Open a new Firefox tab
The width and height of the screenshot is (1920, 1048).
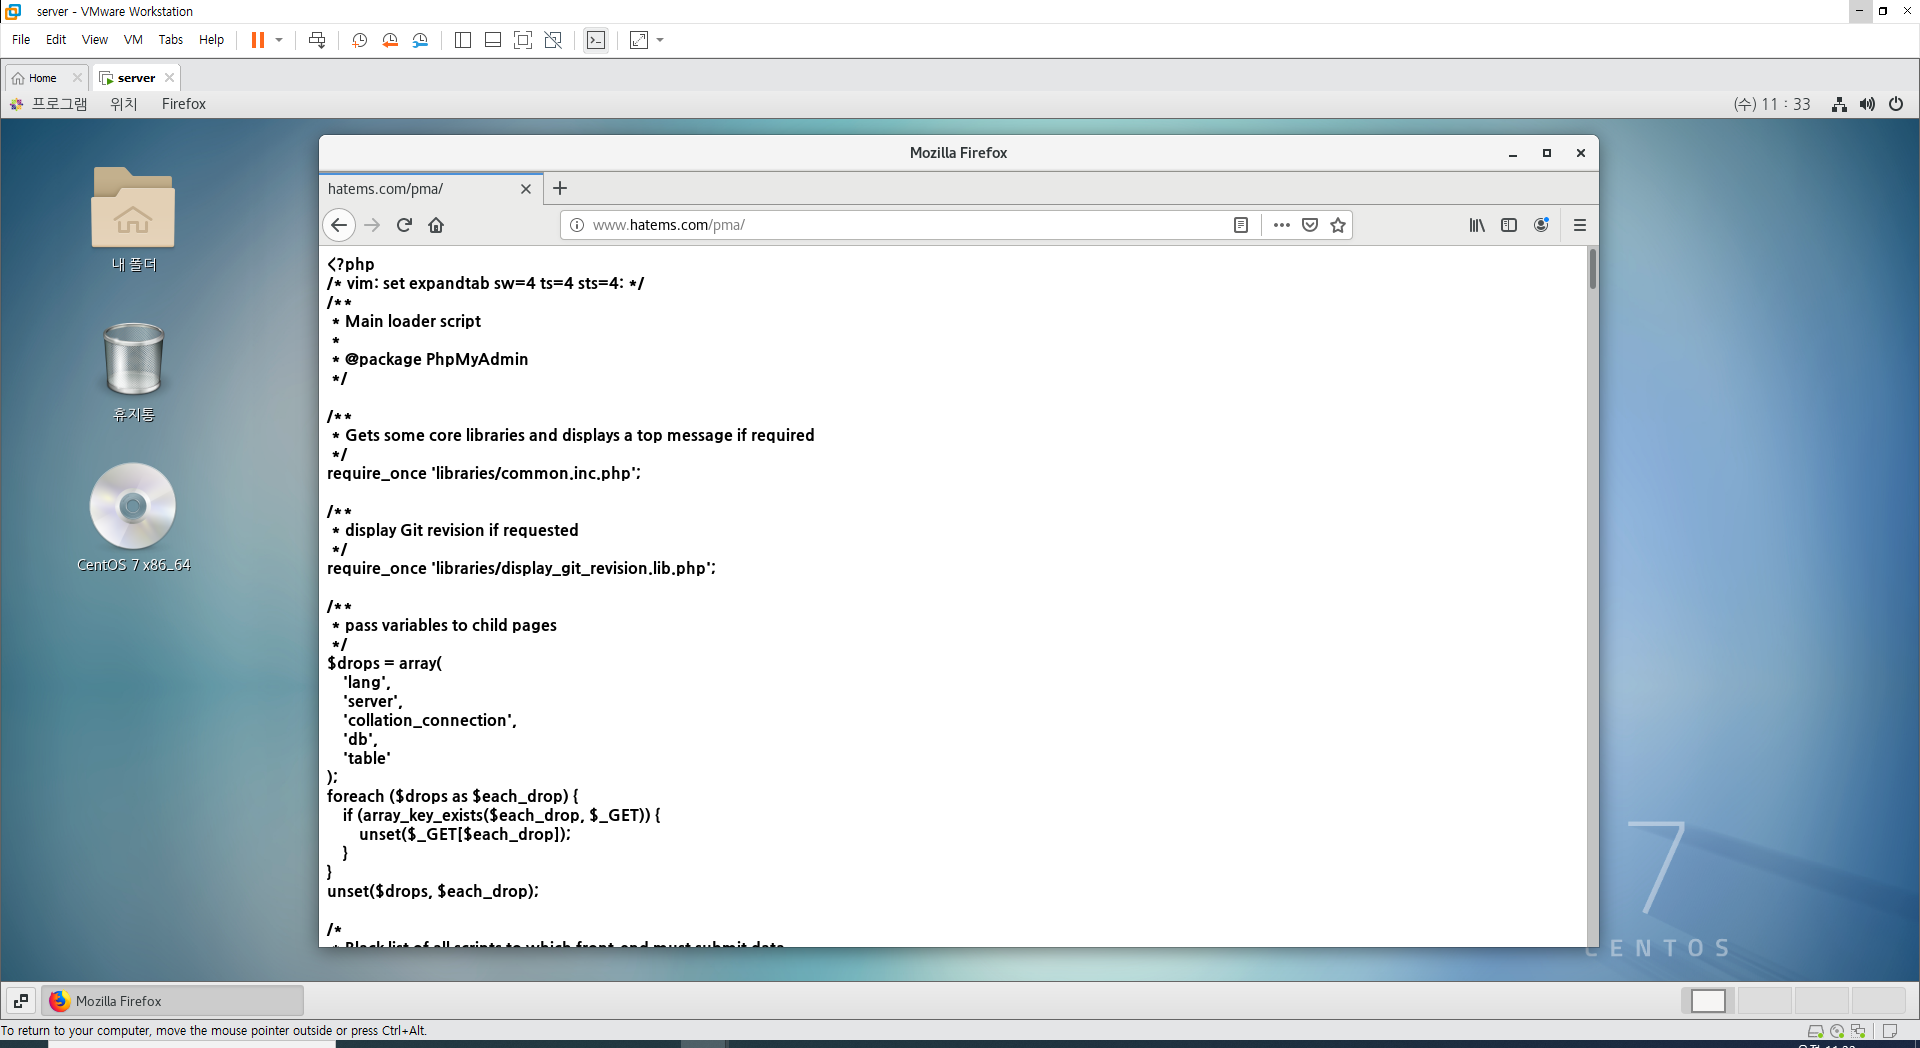(560, 188)
